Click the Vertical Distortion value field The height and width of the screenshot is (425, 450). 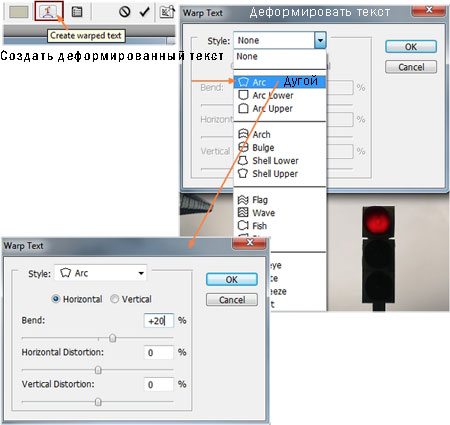coord(159,384)
